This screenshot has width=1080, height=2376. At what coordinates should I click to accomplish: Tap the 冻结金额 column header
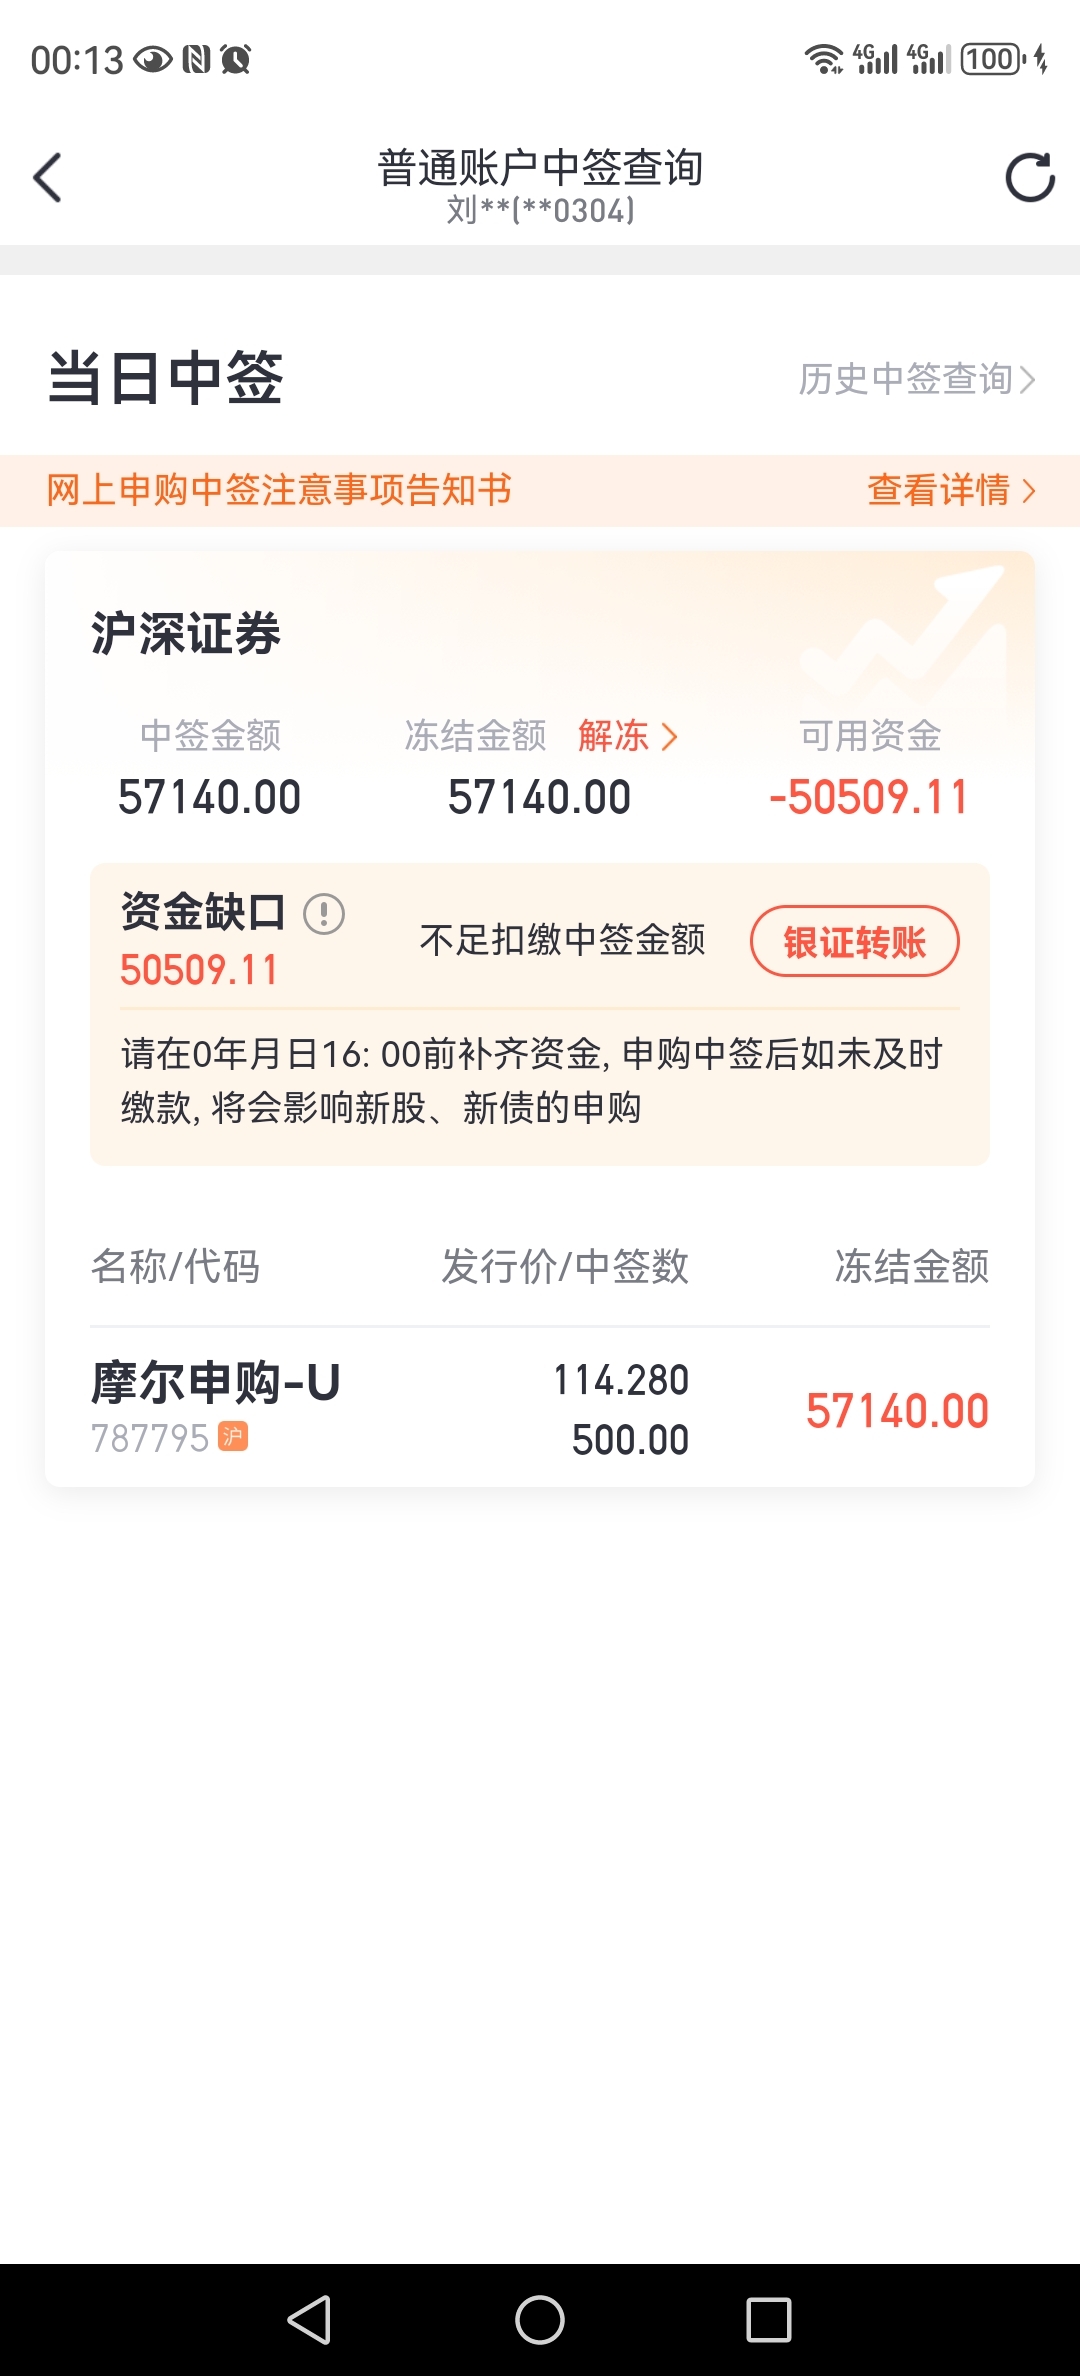(912, 1267)
